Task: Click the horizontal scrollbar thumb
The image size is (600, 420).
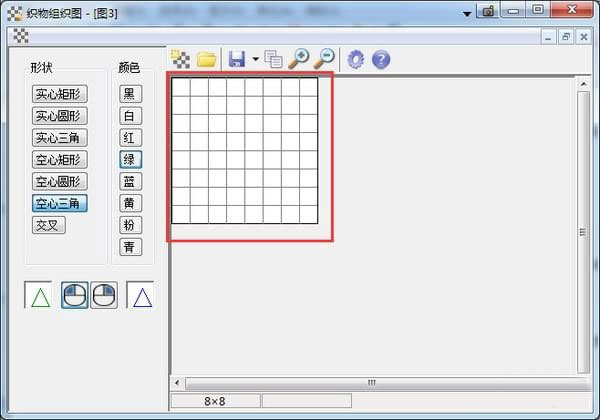Action: click(386, 383)
